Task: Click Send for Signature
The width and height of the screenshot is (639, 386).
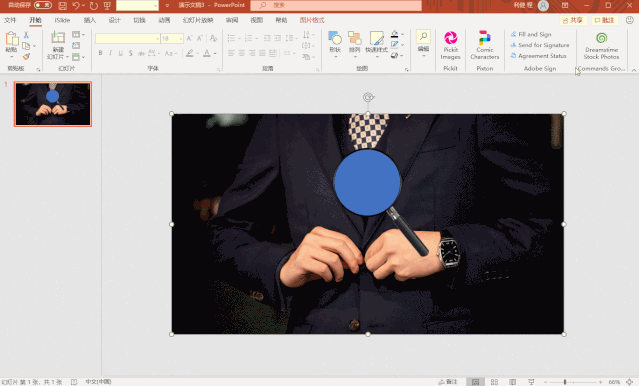Action: (540, 45)
